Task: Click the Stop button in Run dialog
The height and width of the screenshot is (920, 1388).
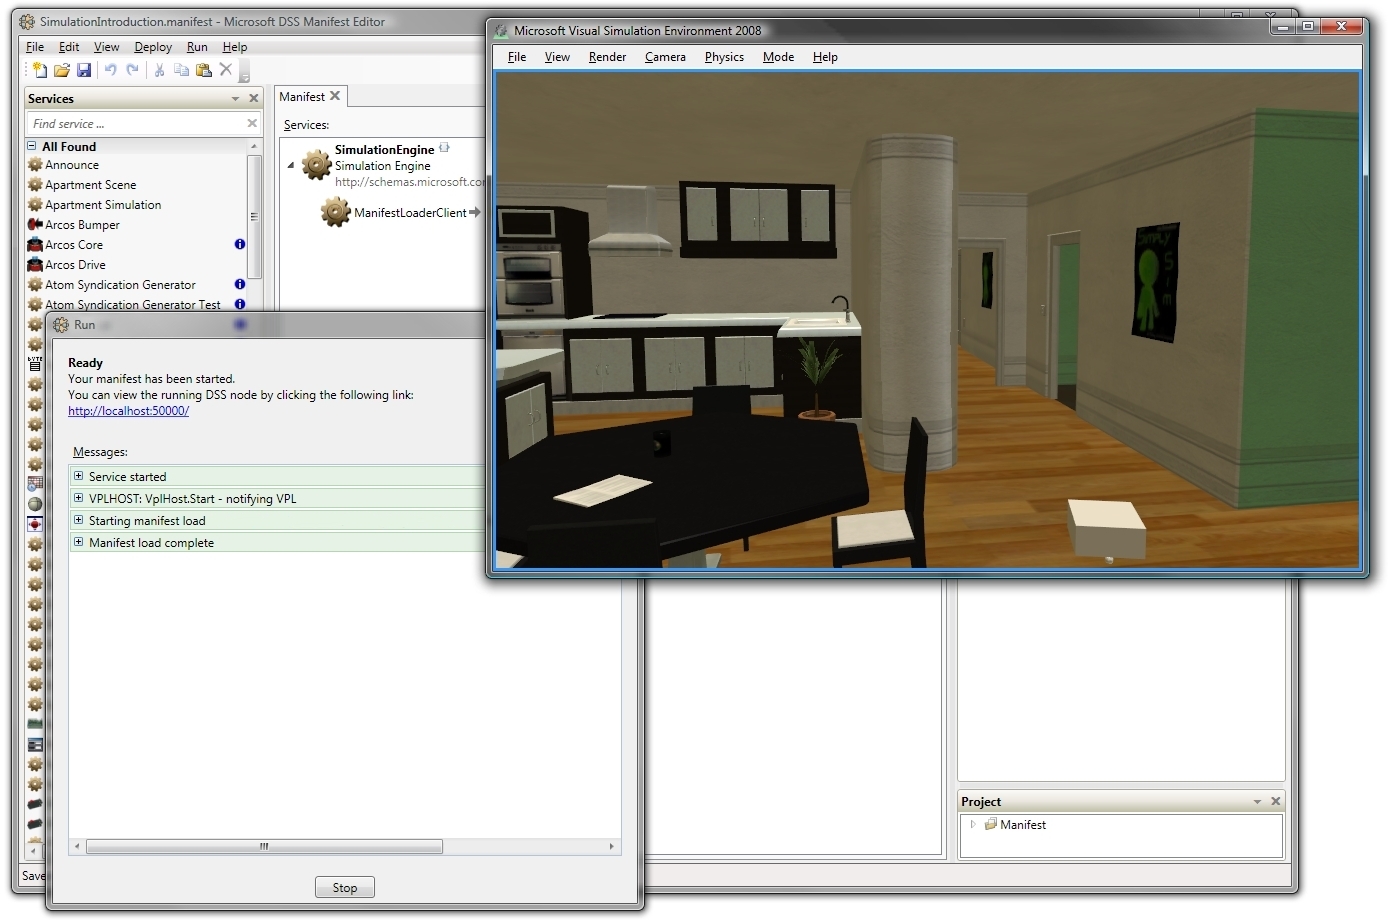Action: (x=345, y=887)
